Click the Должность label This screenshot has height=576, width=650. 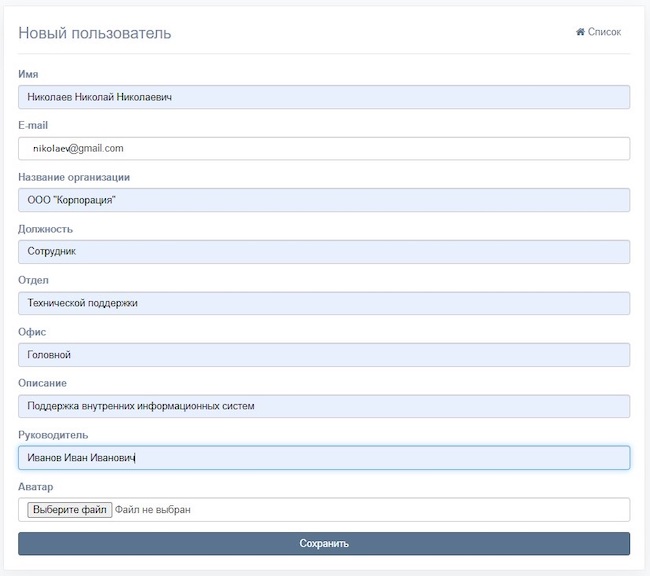coord(46,229)
